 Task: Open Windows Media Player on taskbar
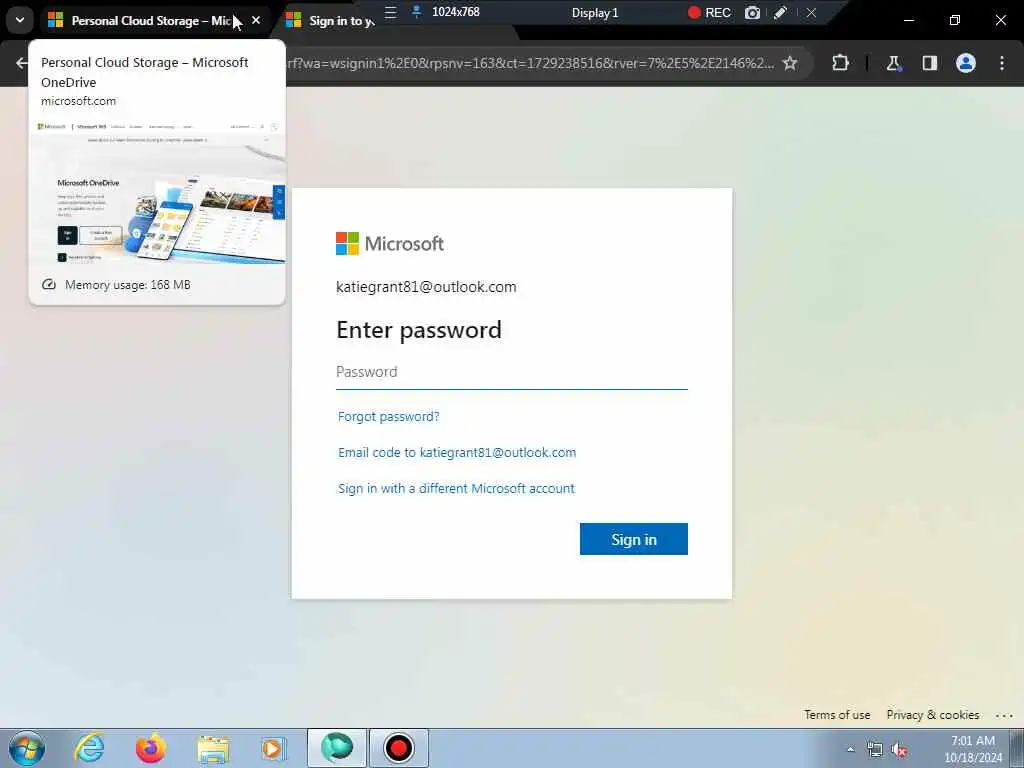click(272, 748)
